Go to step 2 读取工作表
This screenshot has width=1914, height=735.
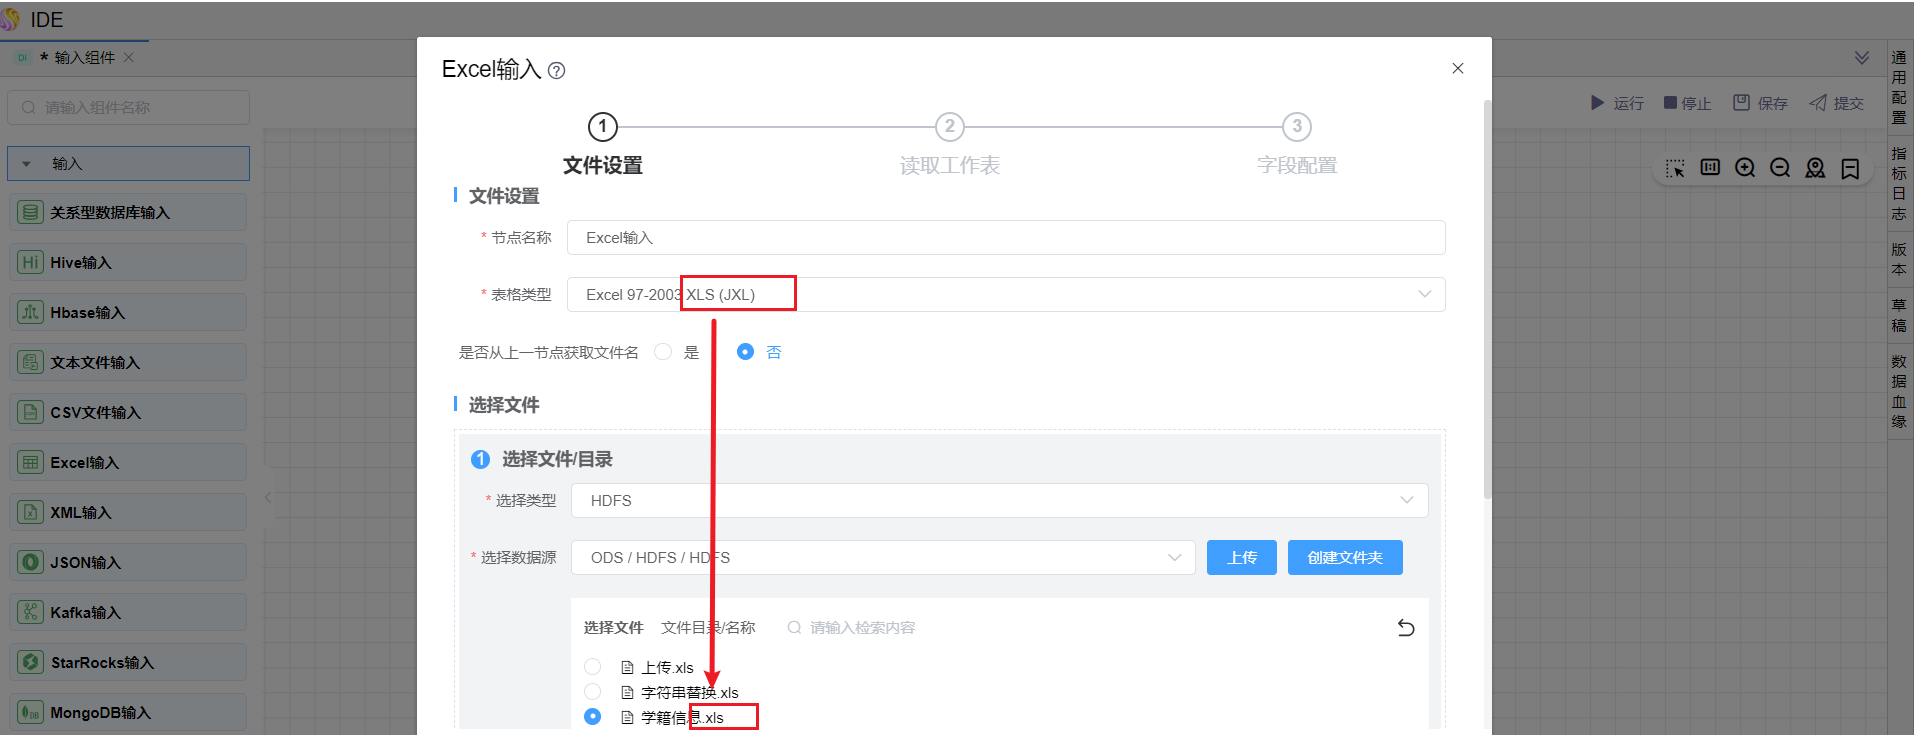[x=949, y=127]
